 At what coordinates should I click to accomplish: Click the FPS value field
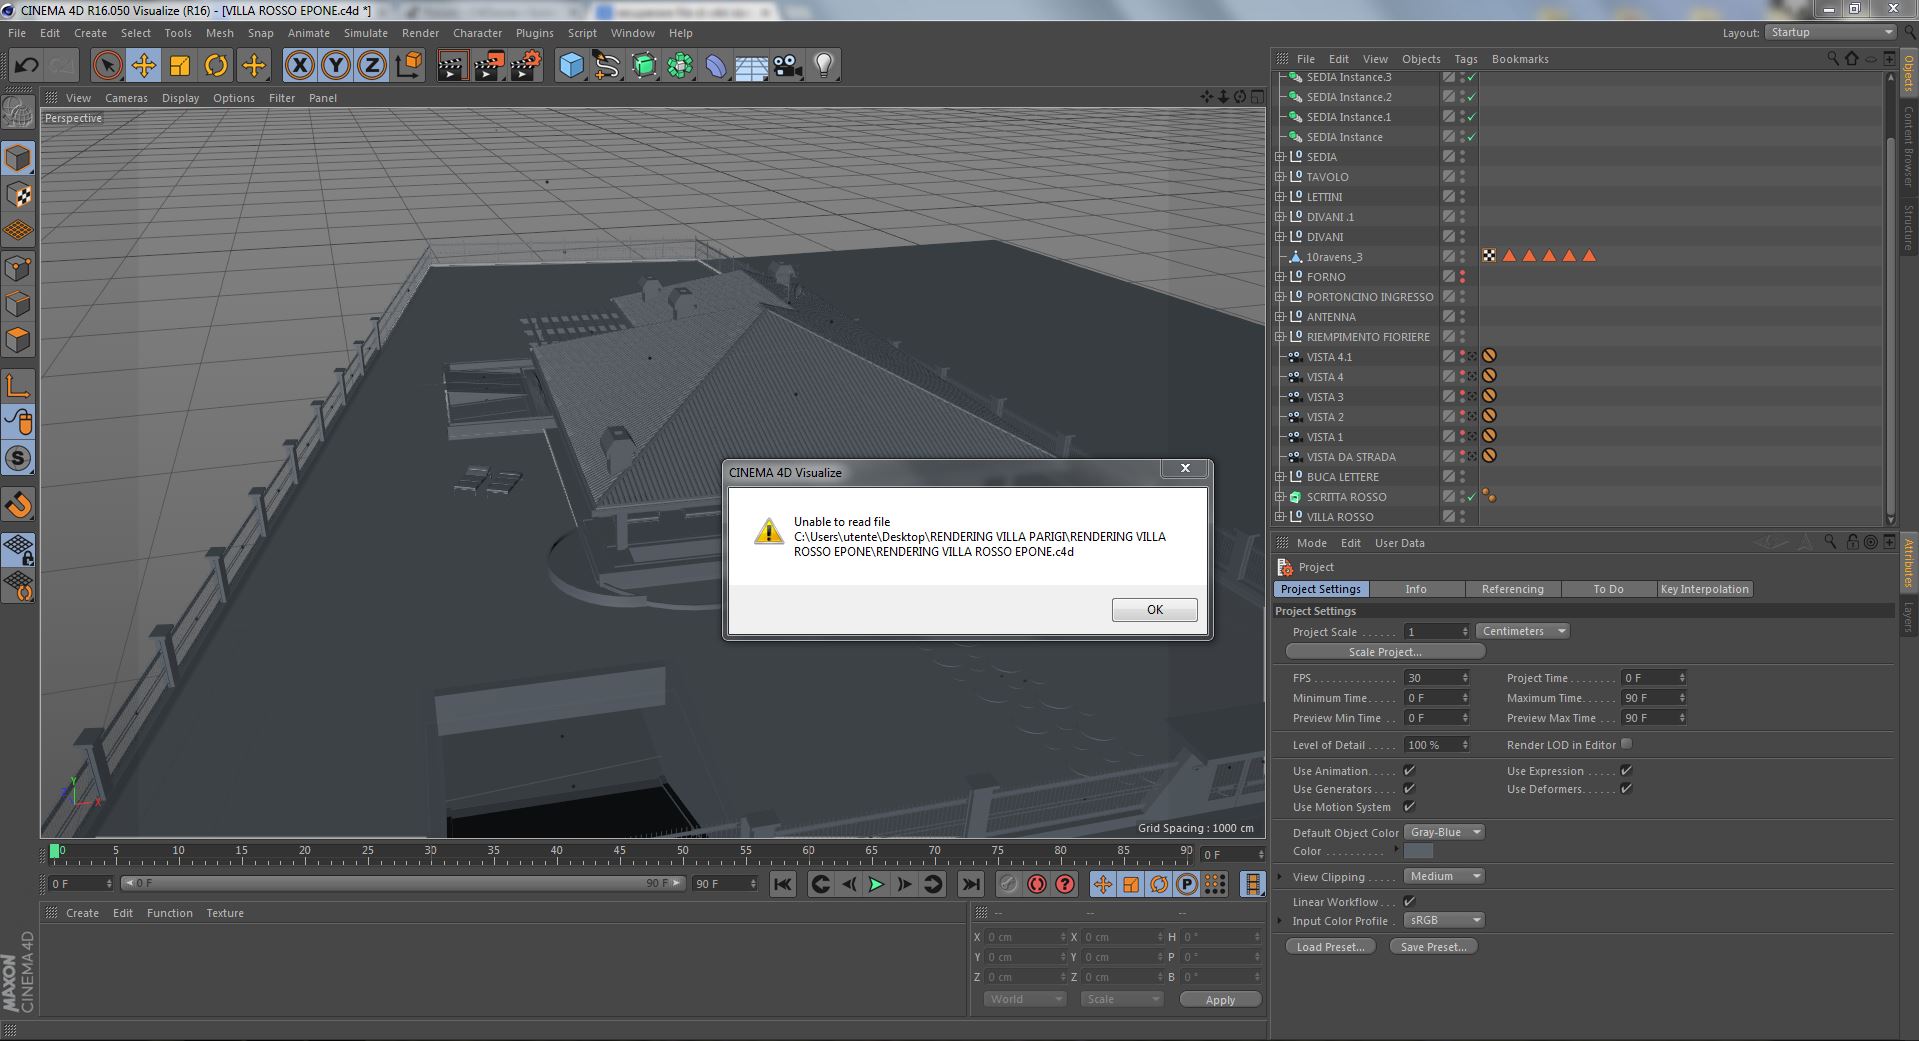pos(1436,678)
